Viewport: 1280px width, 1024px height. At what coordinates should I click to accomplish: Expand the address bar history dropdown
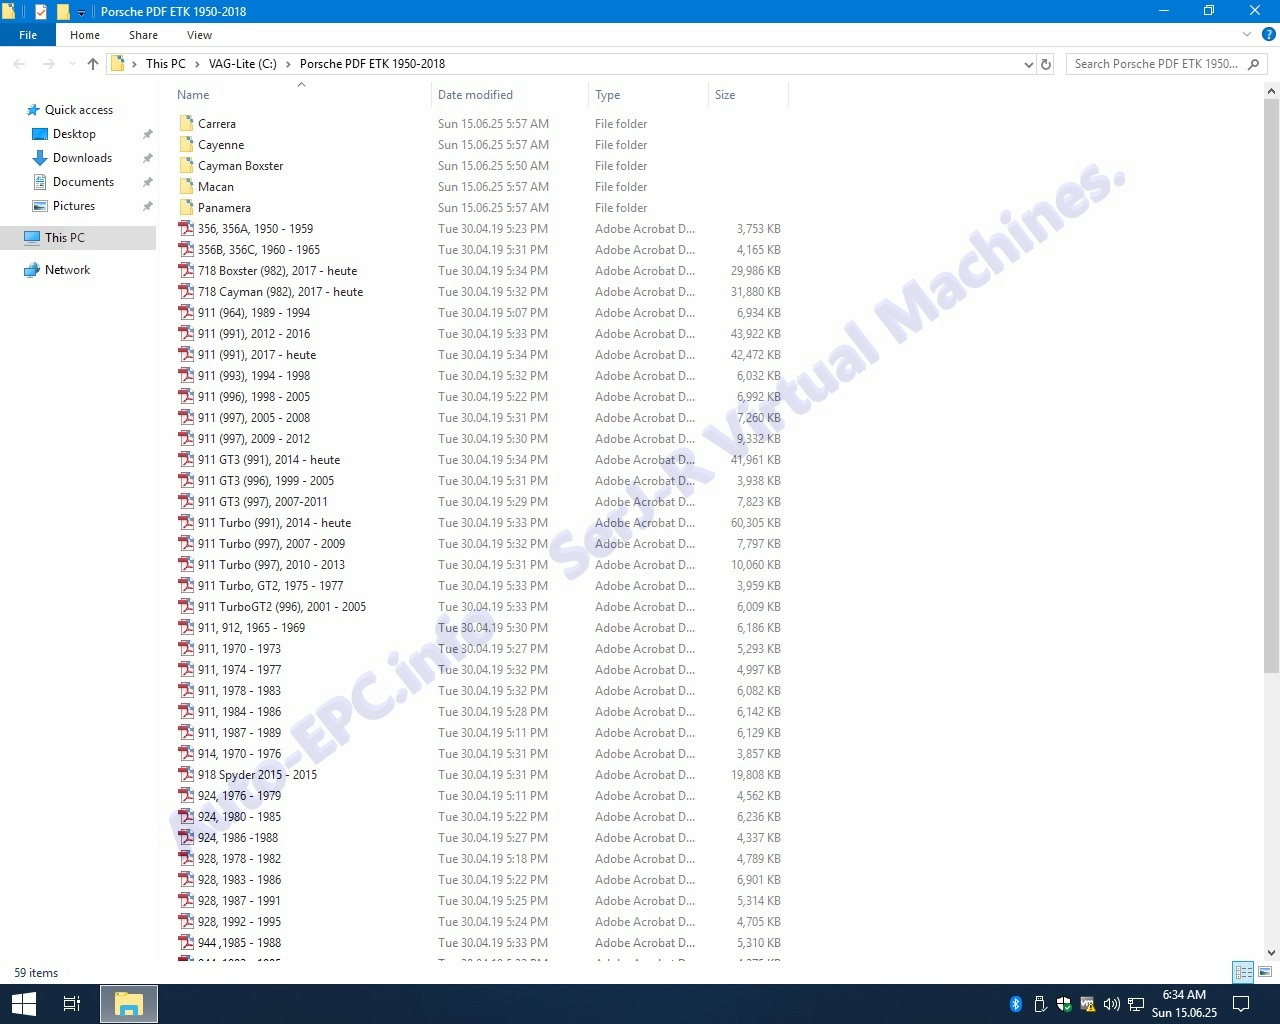1028,64
